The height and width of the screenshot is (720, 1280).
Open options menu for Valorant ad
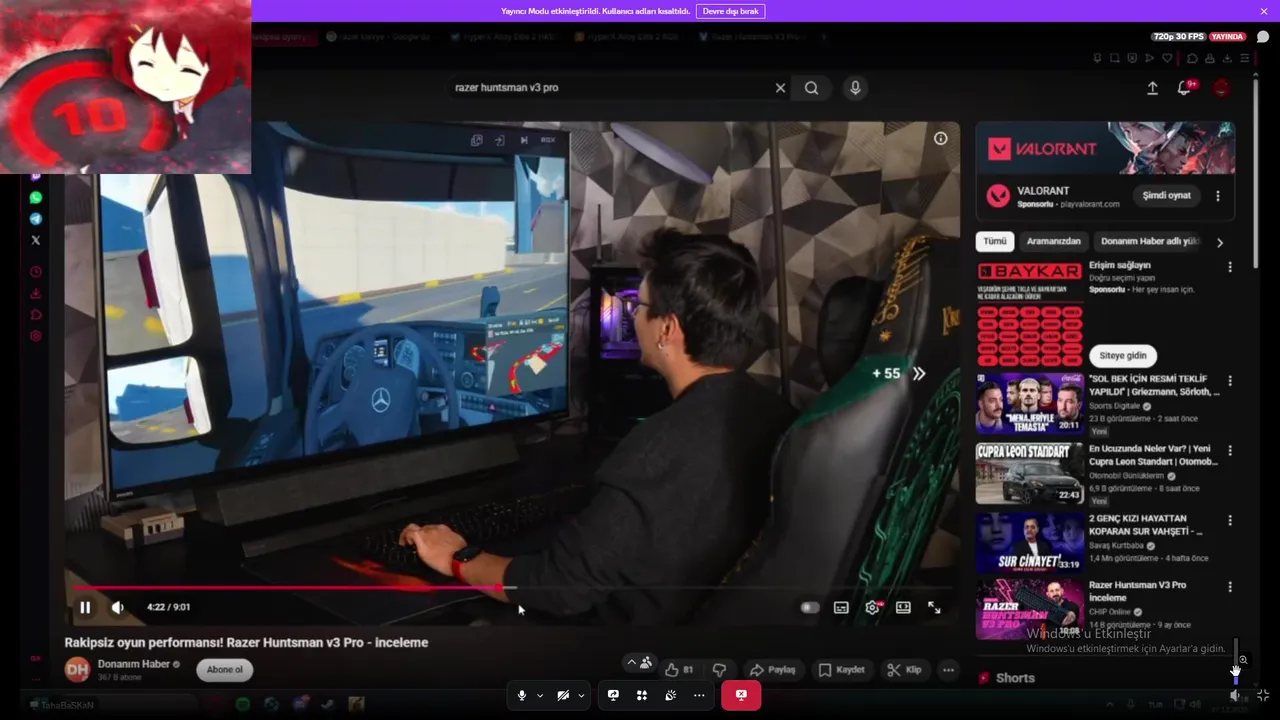click(1218, 196)
